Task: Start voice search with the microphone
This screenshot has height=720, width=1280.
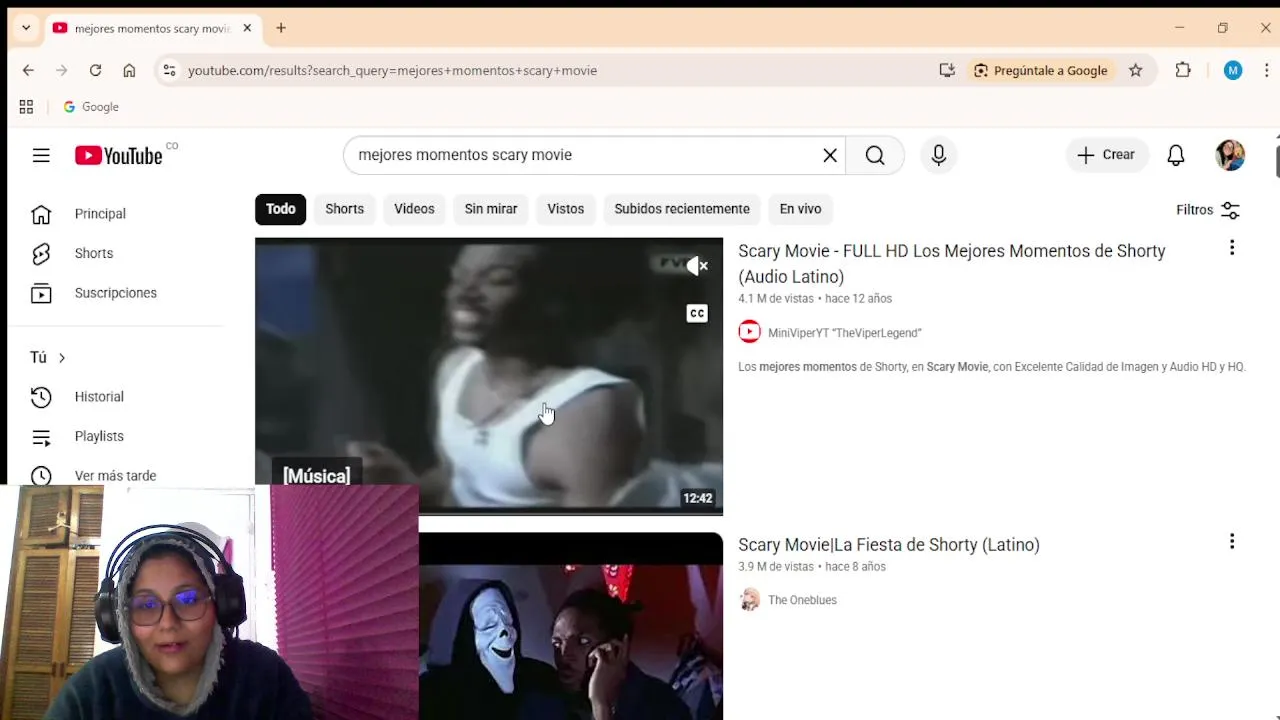Action: click(939, 155)
